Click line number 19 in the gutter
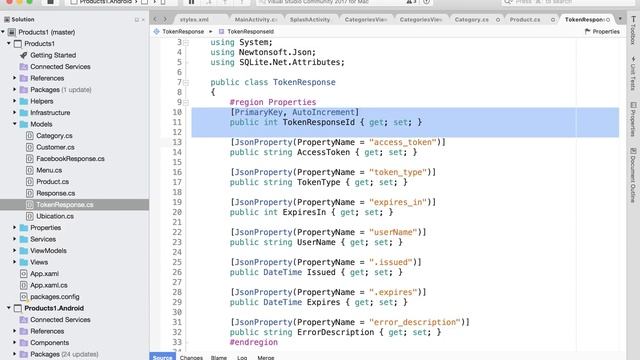 coord(177,202)
